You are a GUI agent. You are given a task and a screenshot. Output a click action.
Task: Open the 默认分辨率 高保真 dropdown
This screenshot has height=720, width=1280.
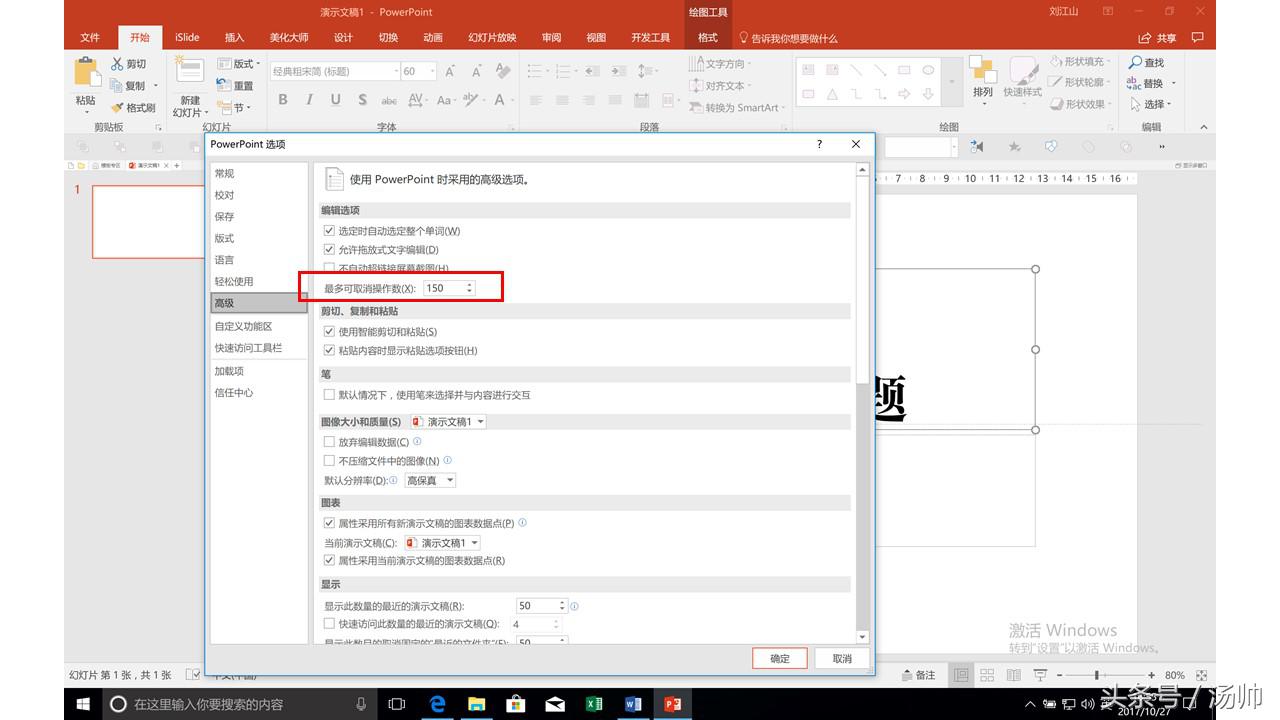[430, 481]
